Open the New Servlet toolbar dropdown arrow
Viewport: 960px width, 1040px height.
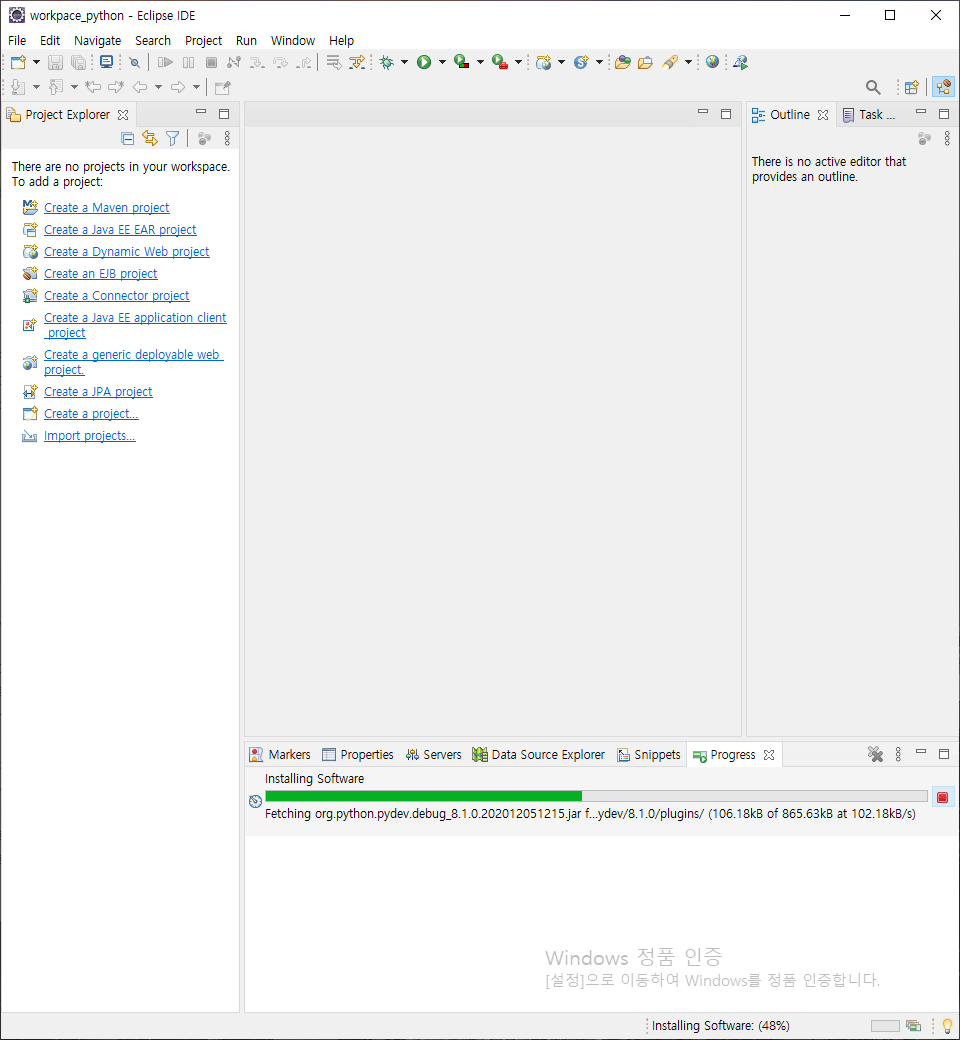coord(599,62)
